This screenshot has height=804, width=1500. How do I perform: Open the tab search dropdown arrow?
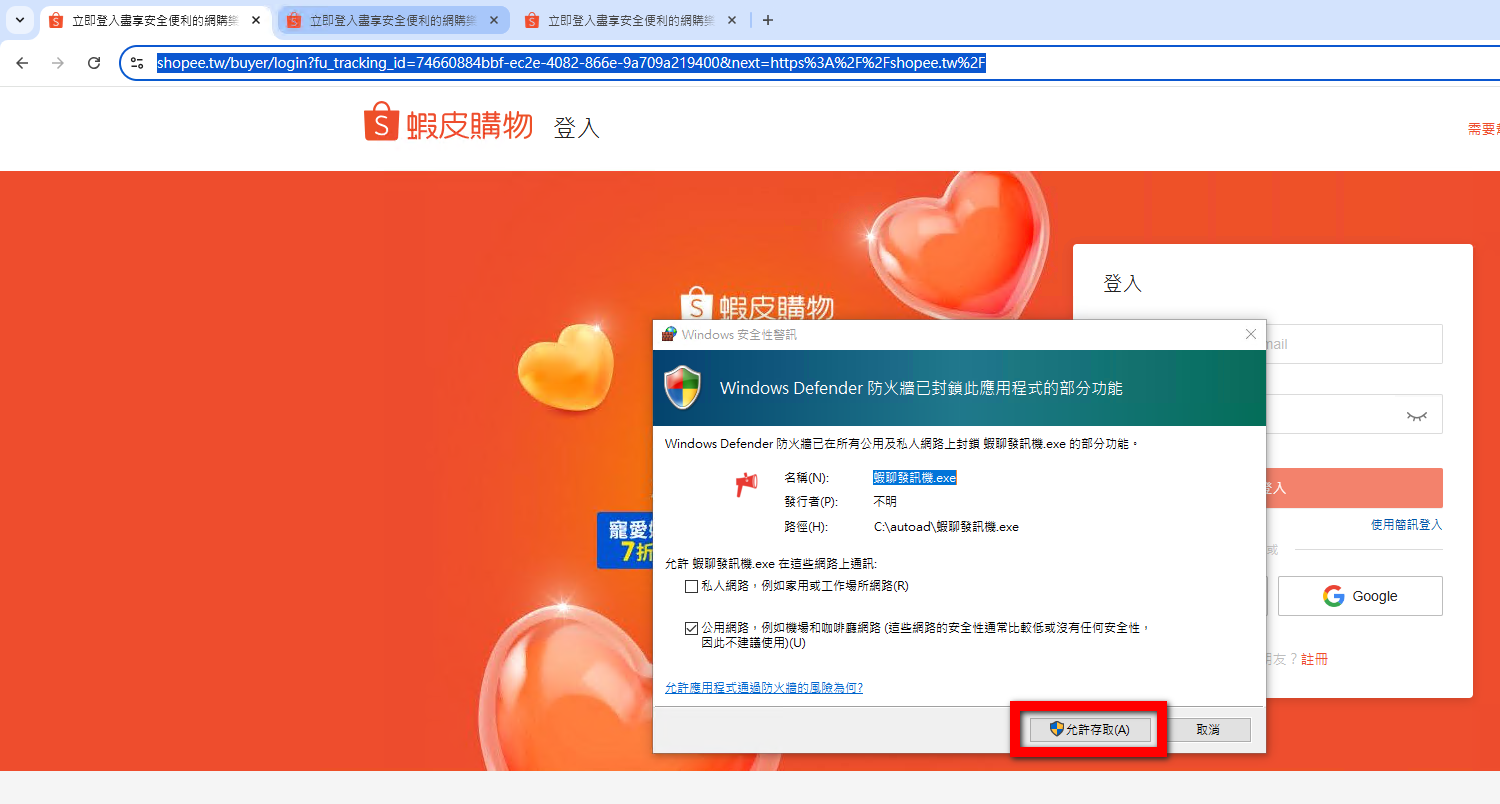(x=19, y=20)
